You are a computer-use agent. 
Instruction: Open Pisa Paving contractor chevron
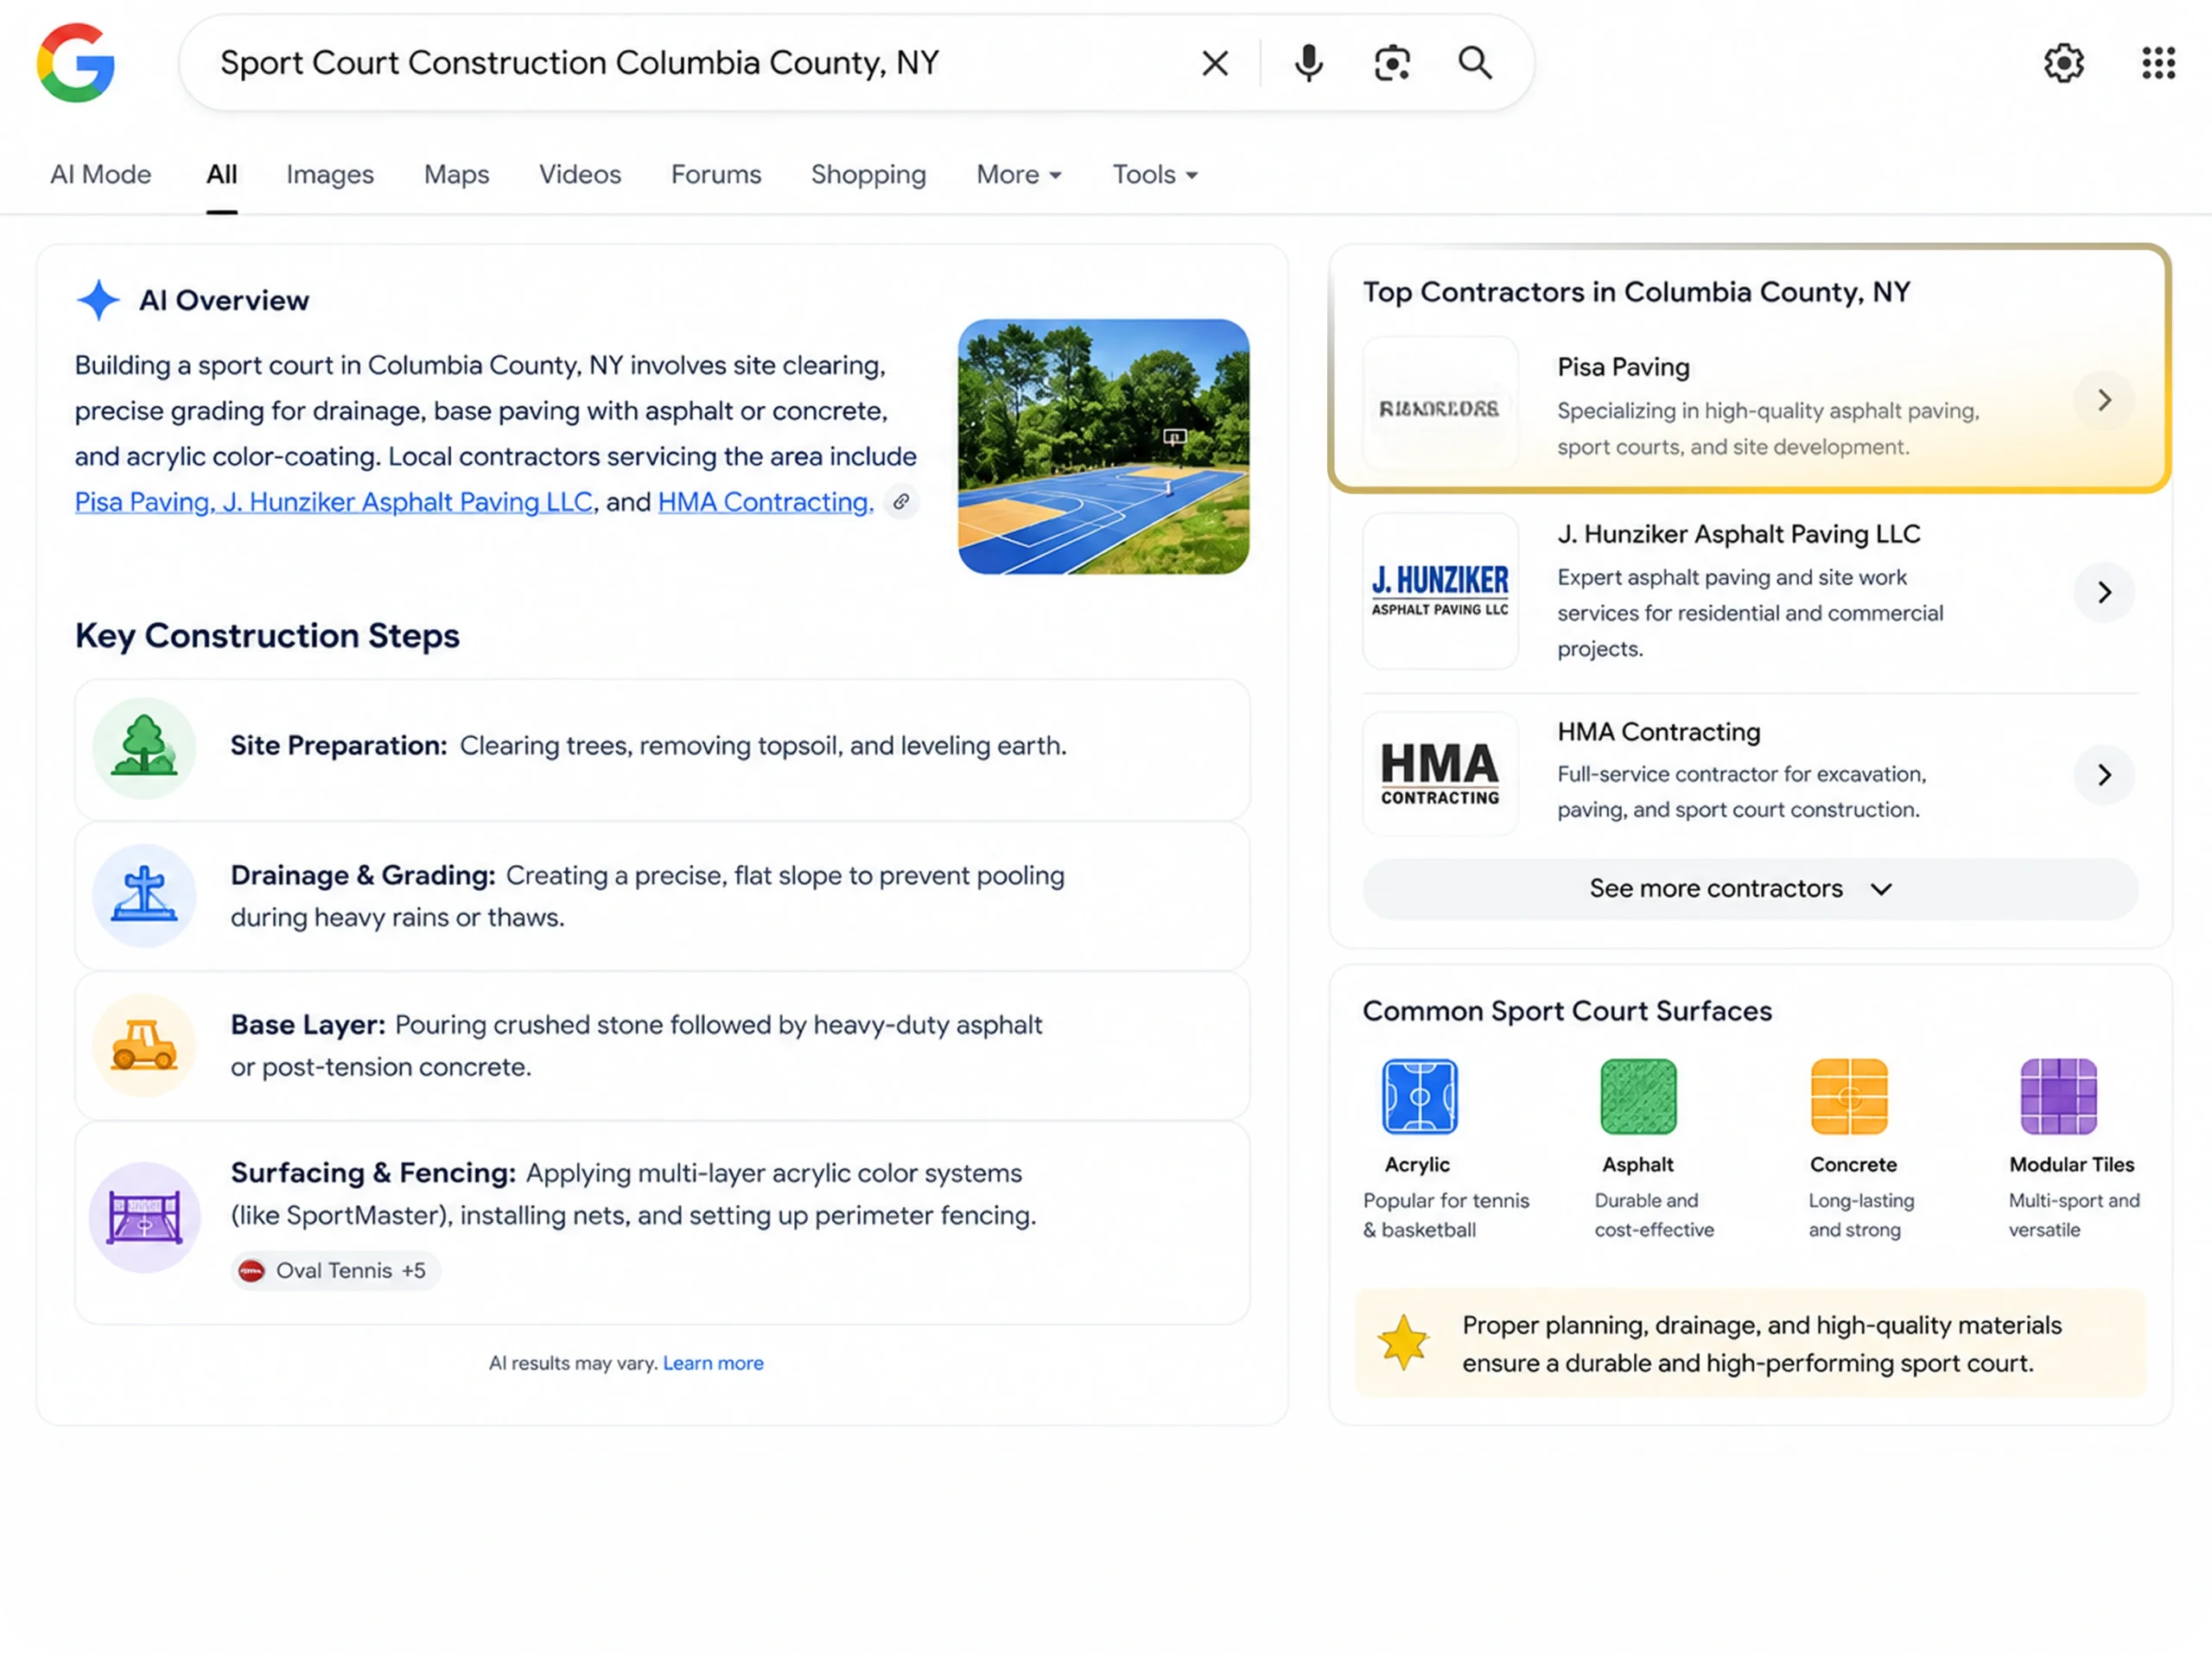click(x=2104, y=400)
